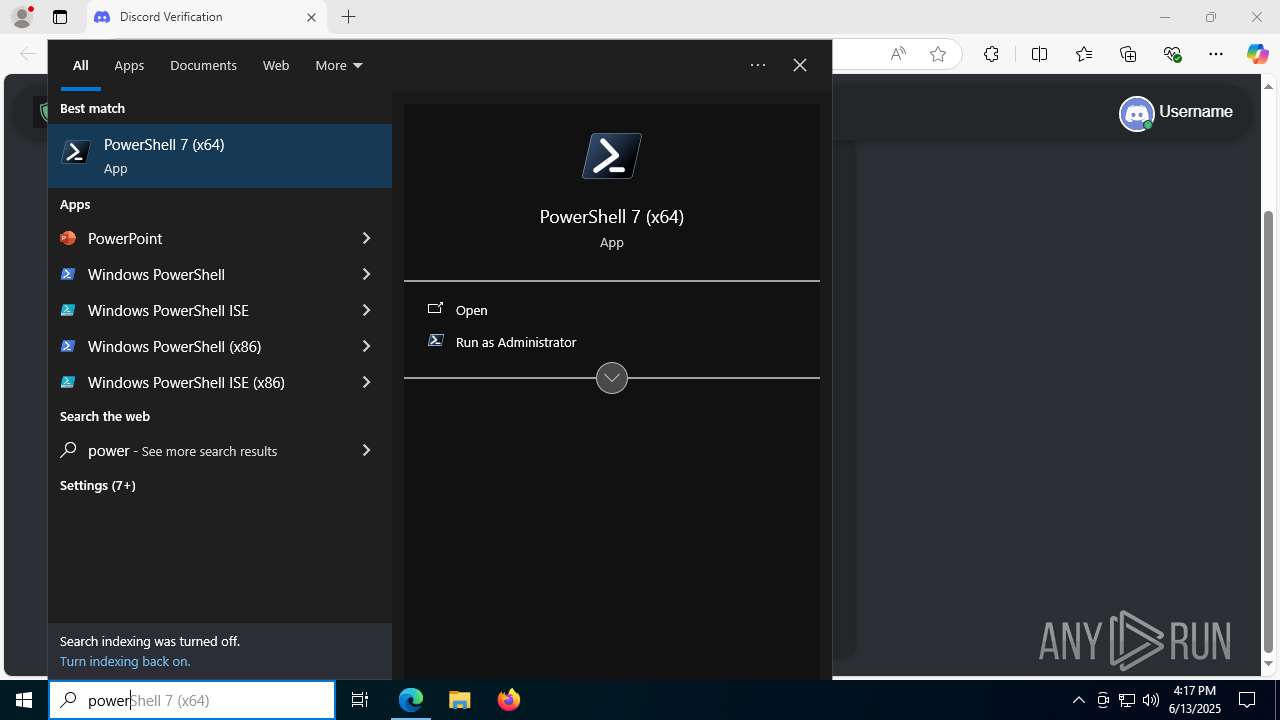Expand the 'power' web search results
Viewport: 1280px width, 720px height.
(366, 450)
